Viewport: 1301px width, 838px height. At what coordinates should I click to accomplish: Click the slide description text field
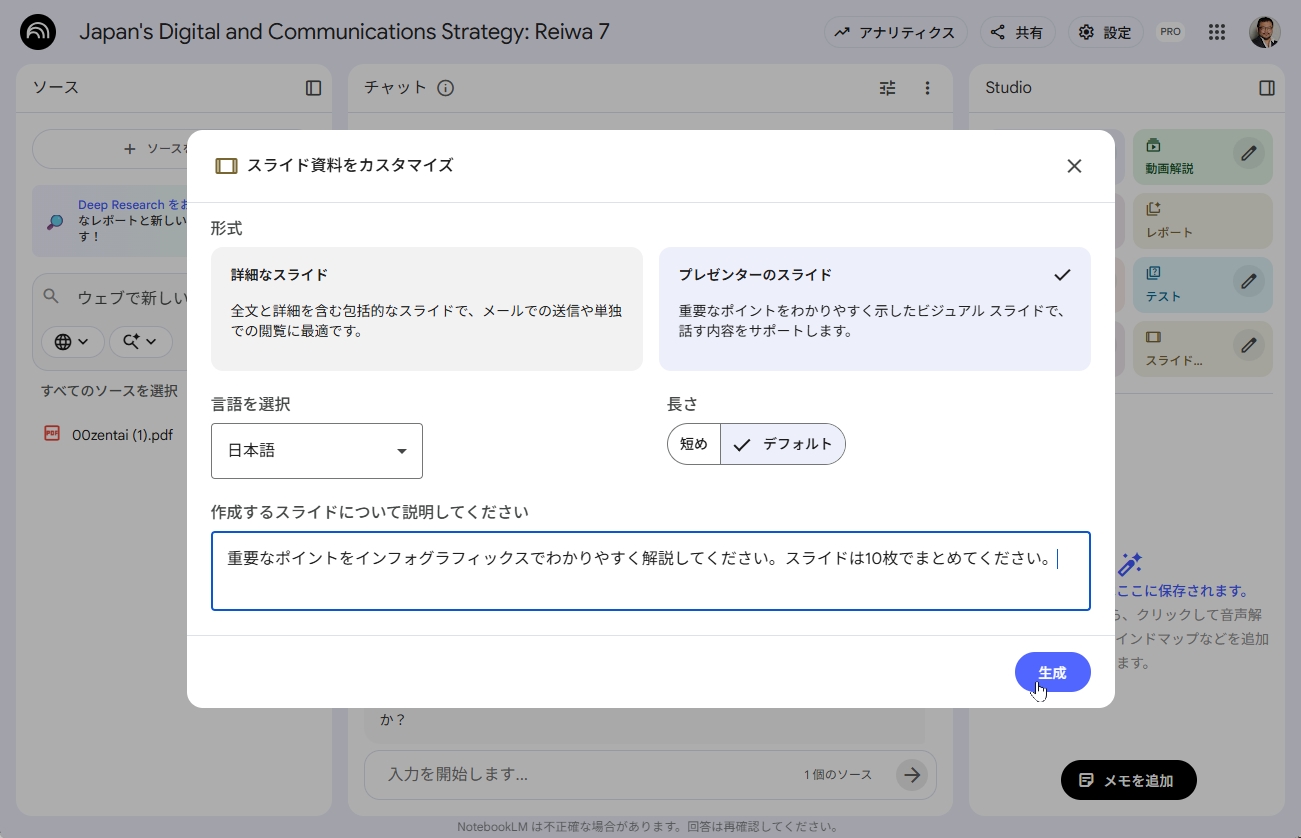point(651,571)
